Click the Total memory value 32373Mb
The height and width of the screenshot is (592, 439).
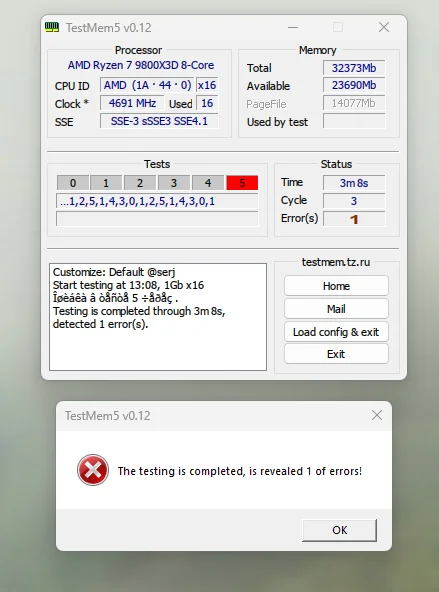[x=354, y=68]
